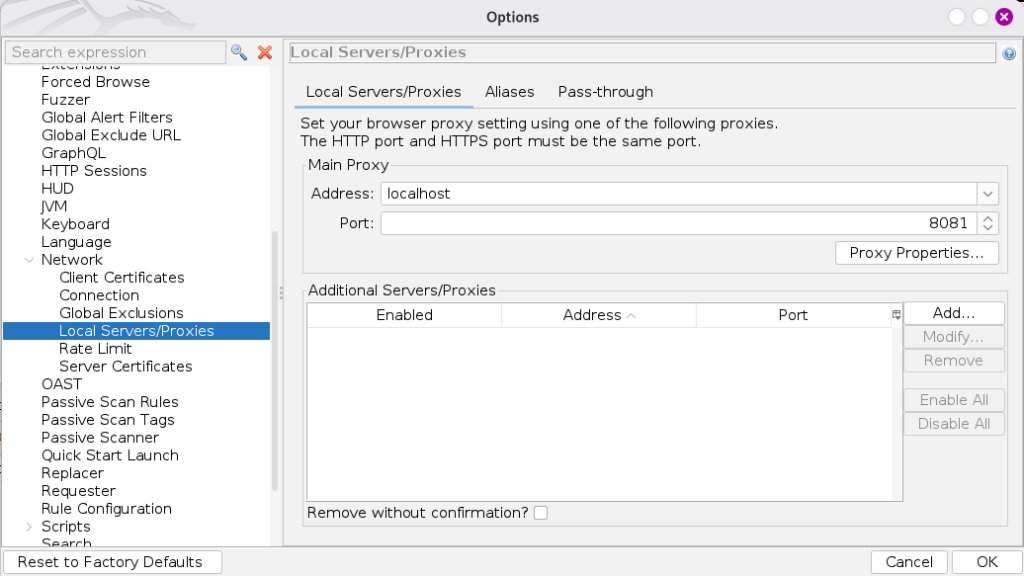The height and width of the screenshot is (576, 1024).
Task: Focus the Search expression field
Action: tap(116, 52)
